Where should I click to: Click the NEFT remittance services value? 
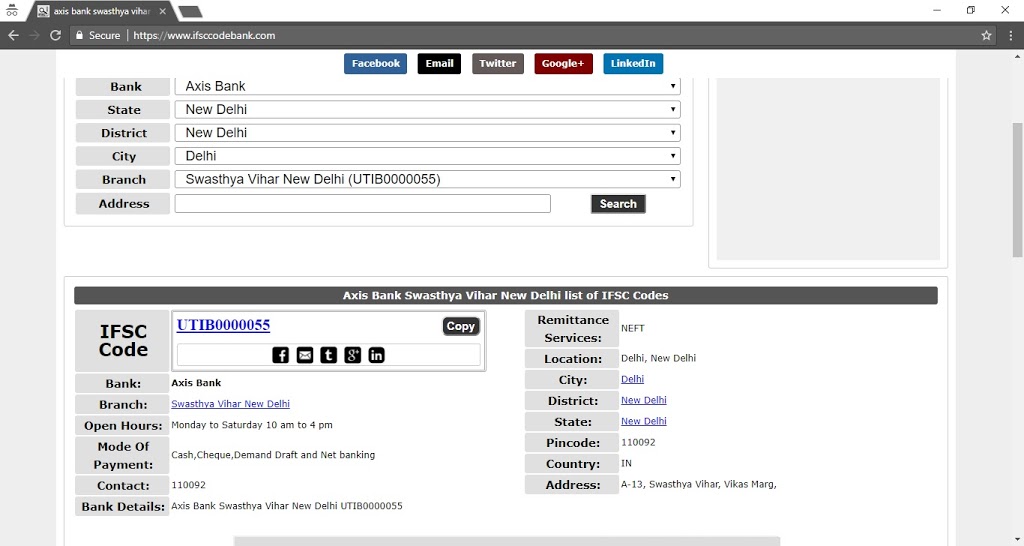pos(633,328)
